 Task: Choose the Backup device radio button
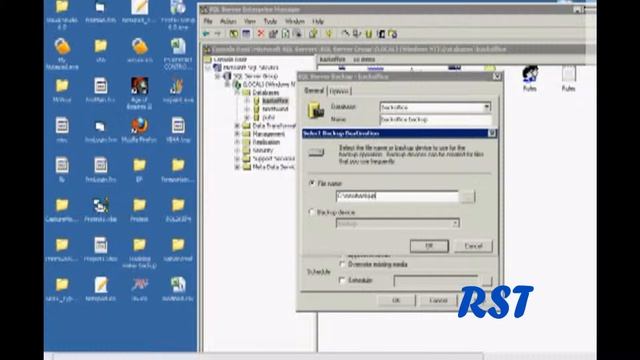pos(312,212)
